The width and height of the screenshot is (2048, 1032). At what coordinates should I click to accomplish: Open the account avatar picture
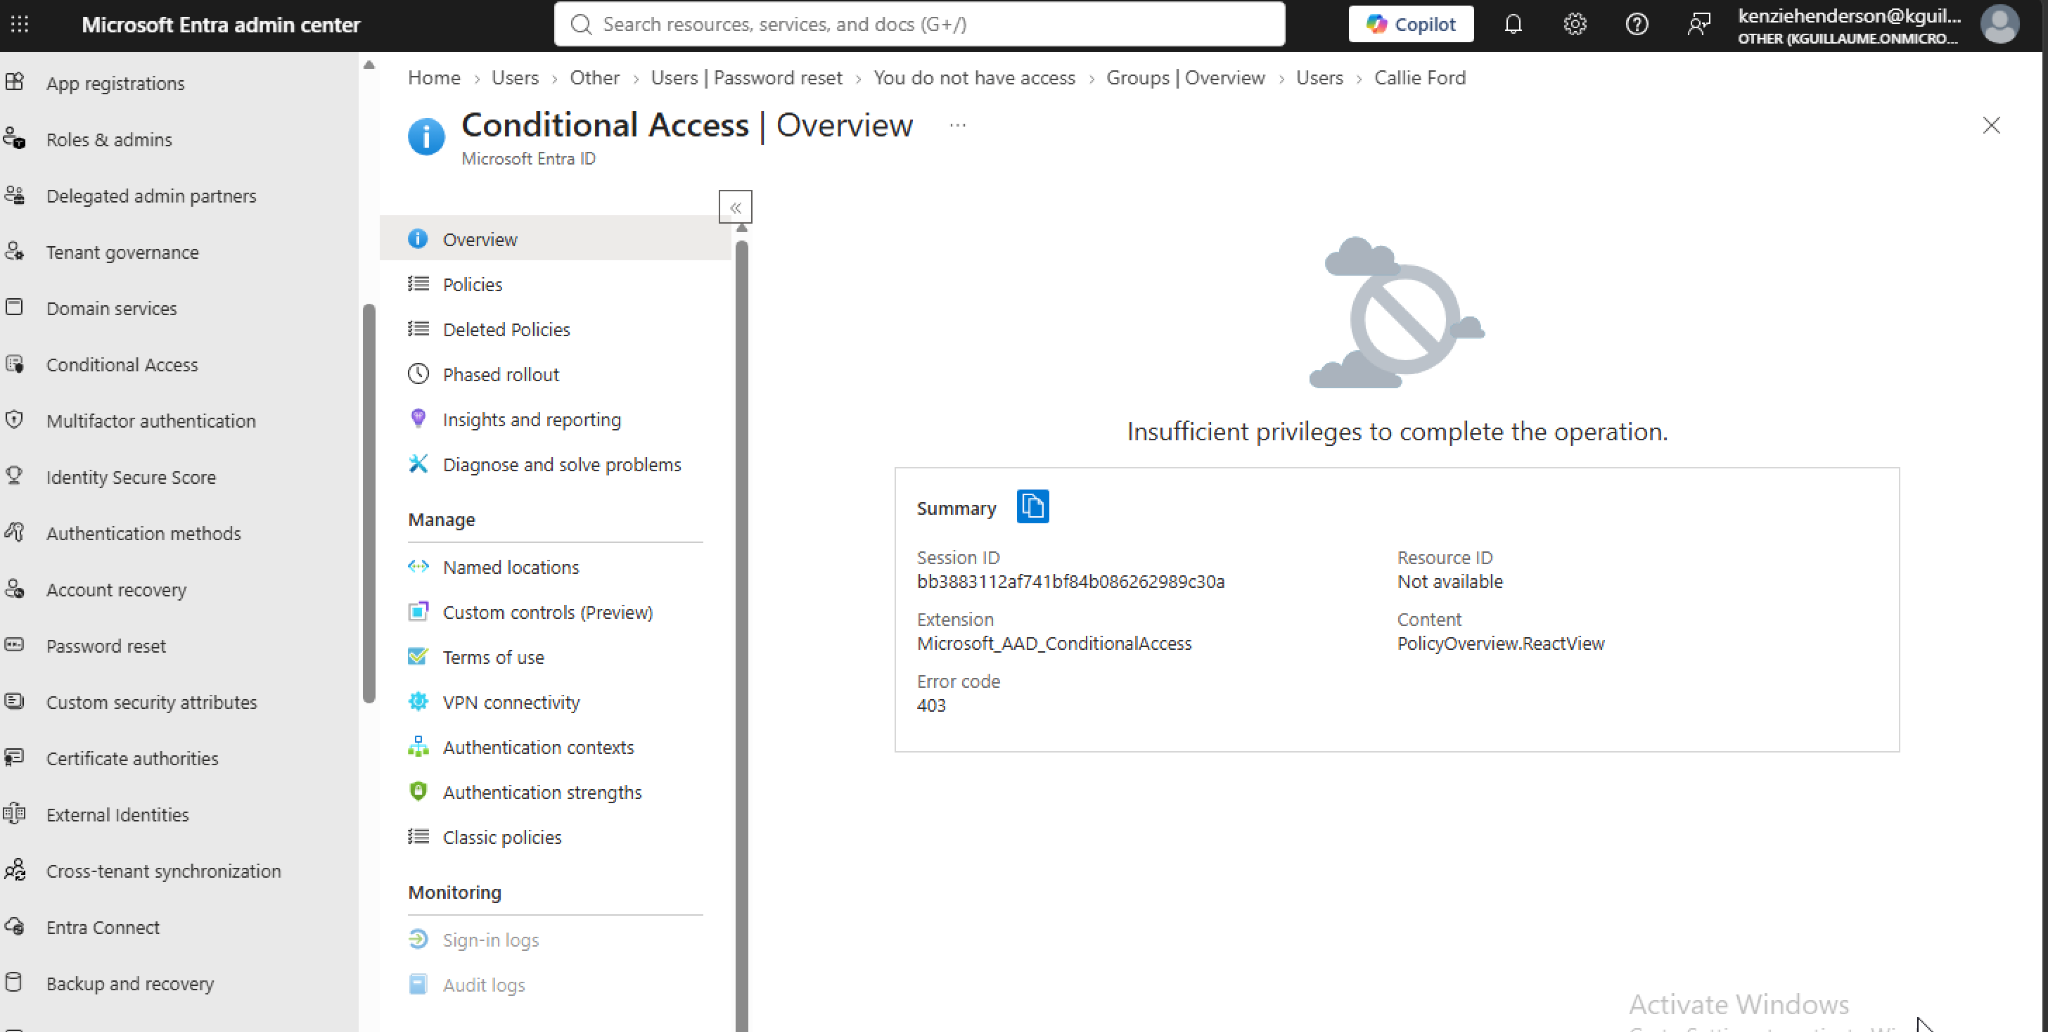(x=1999, y=24)
